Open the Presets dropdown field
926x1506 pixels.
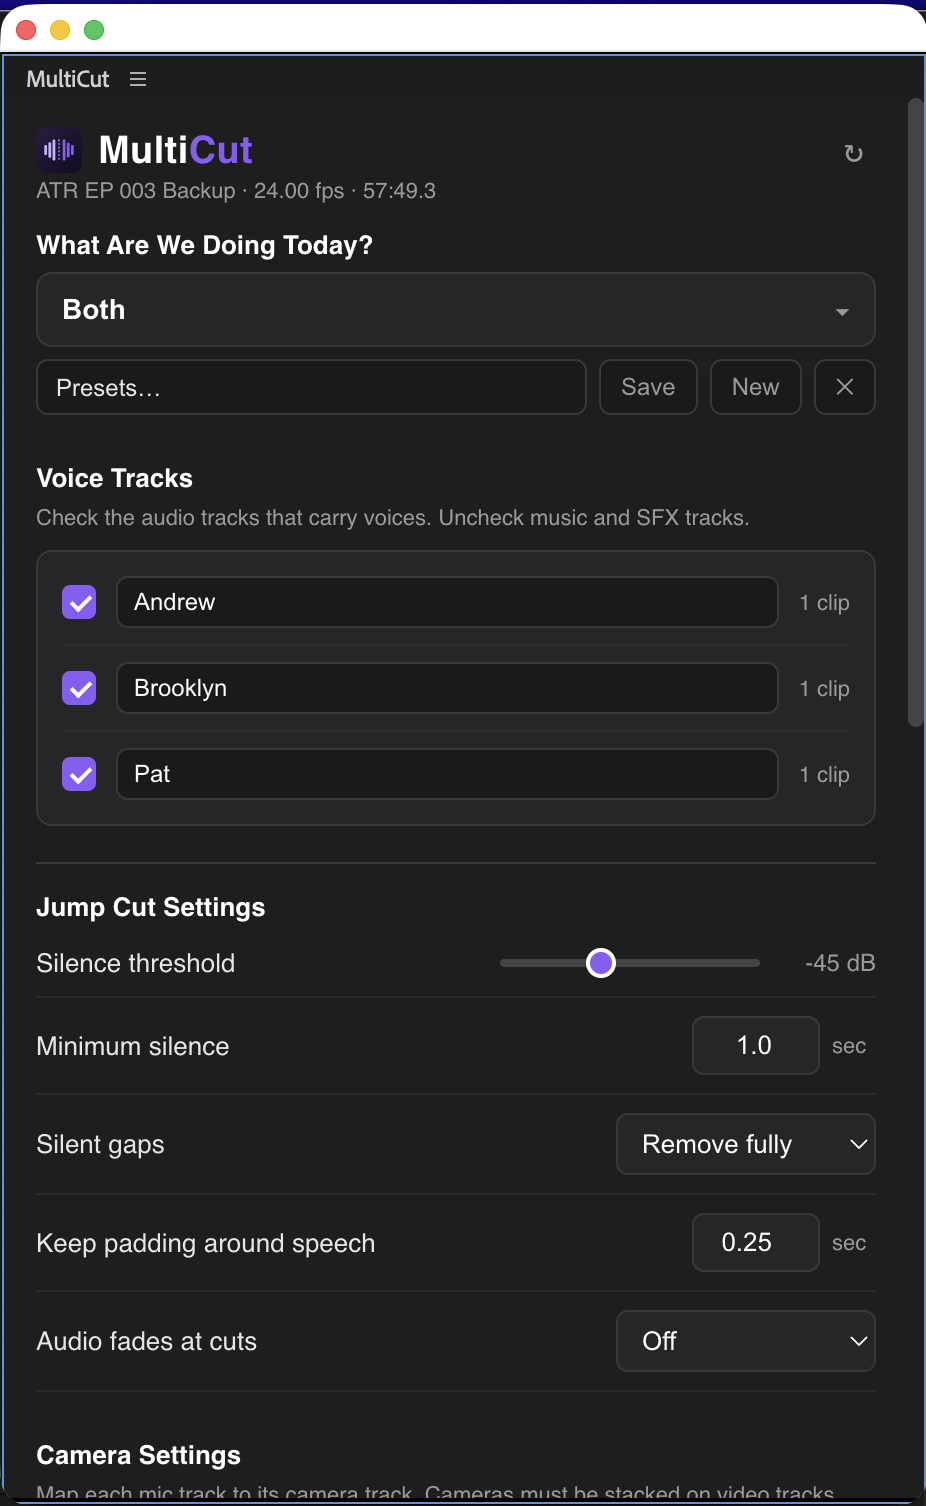coord(311,387)
